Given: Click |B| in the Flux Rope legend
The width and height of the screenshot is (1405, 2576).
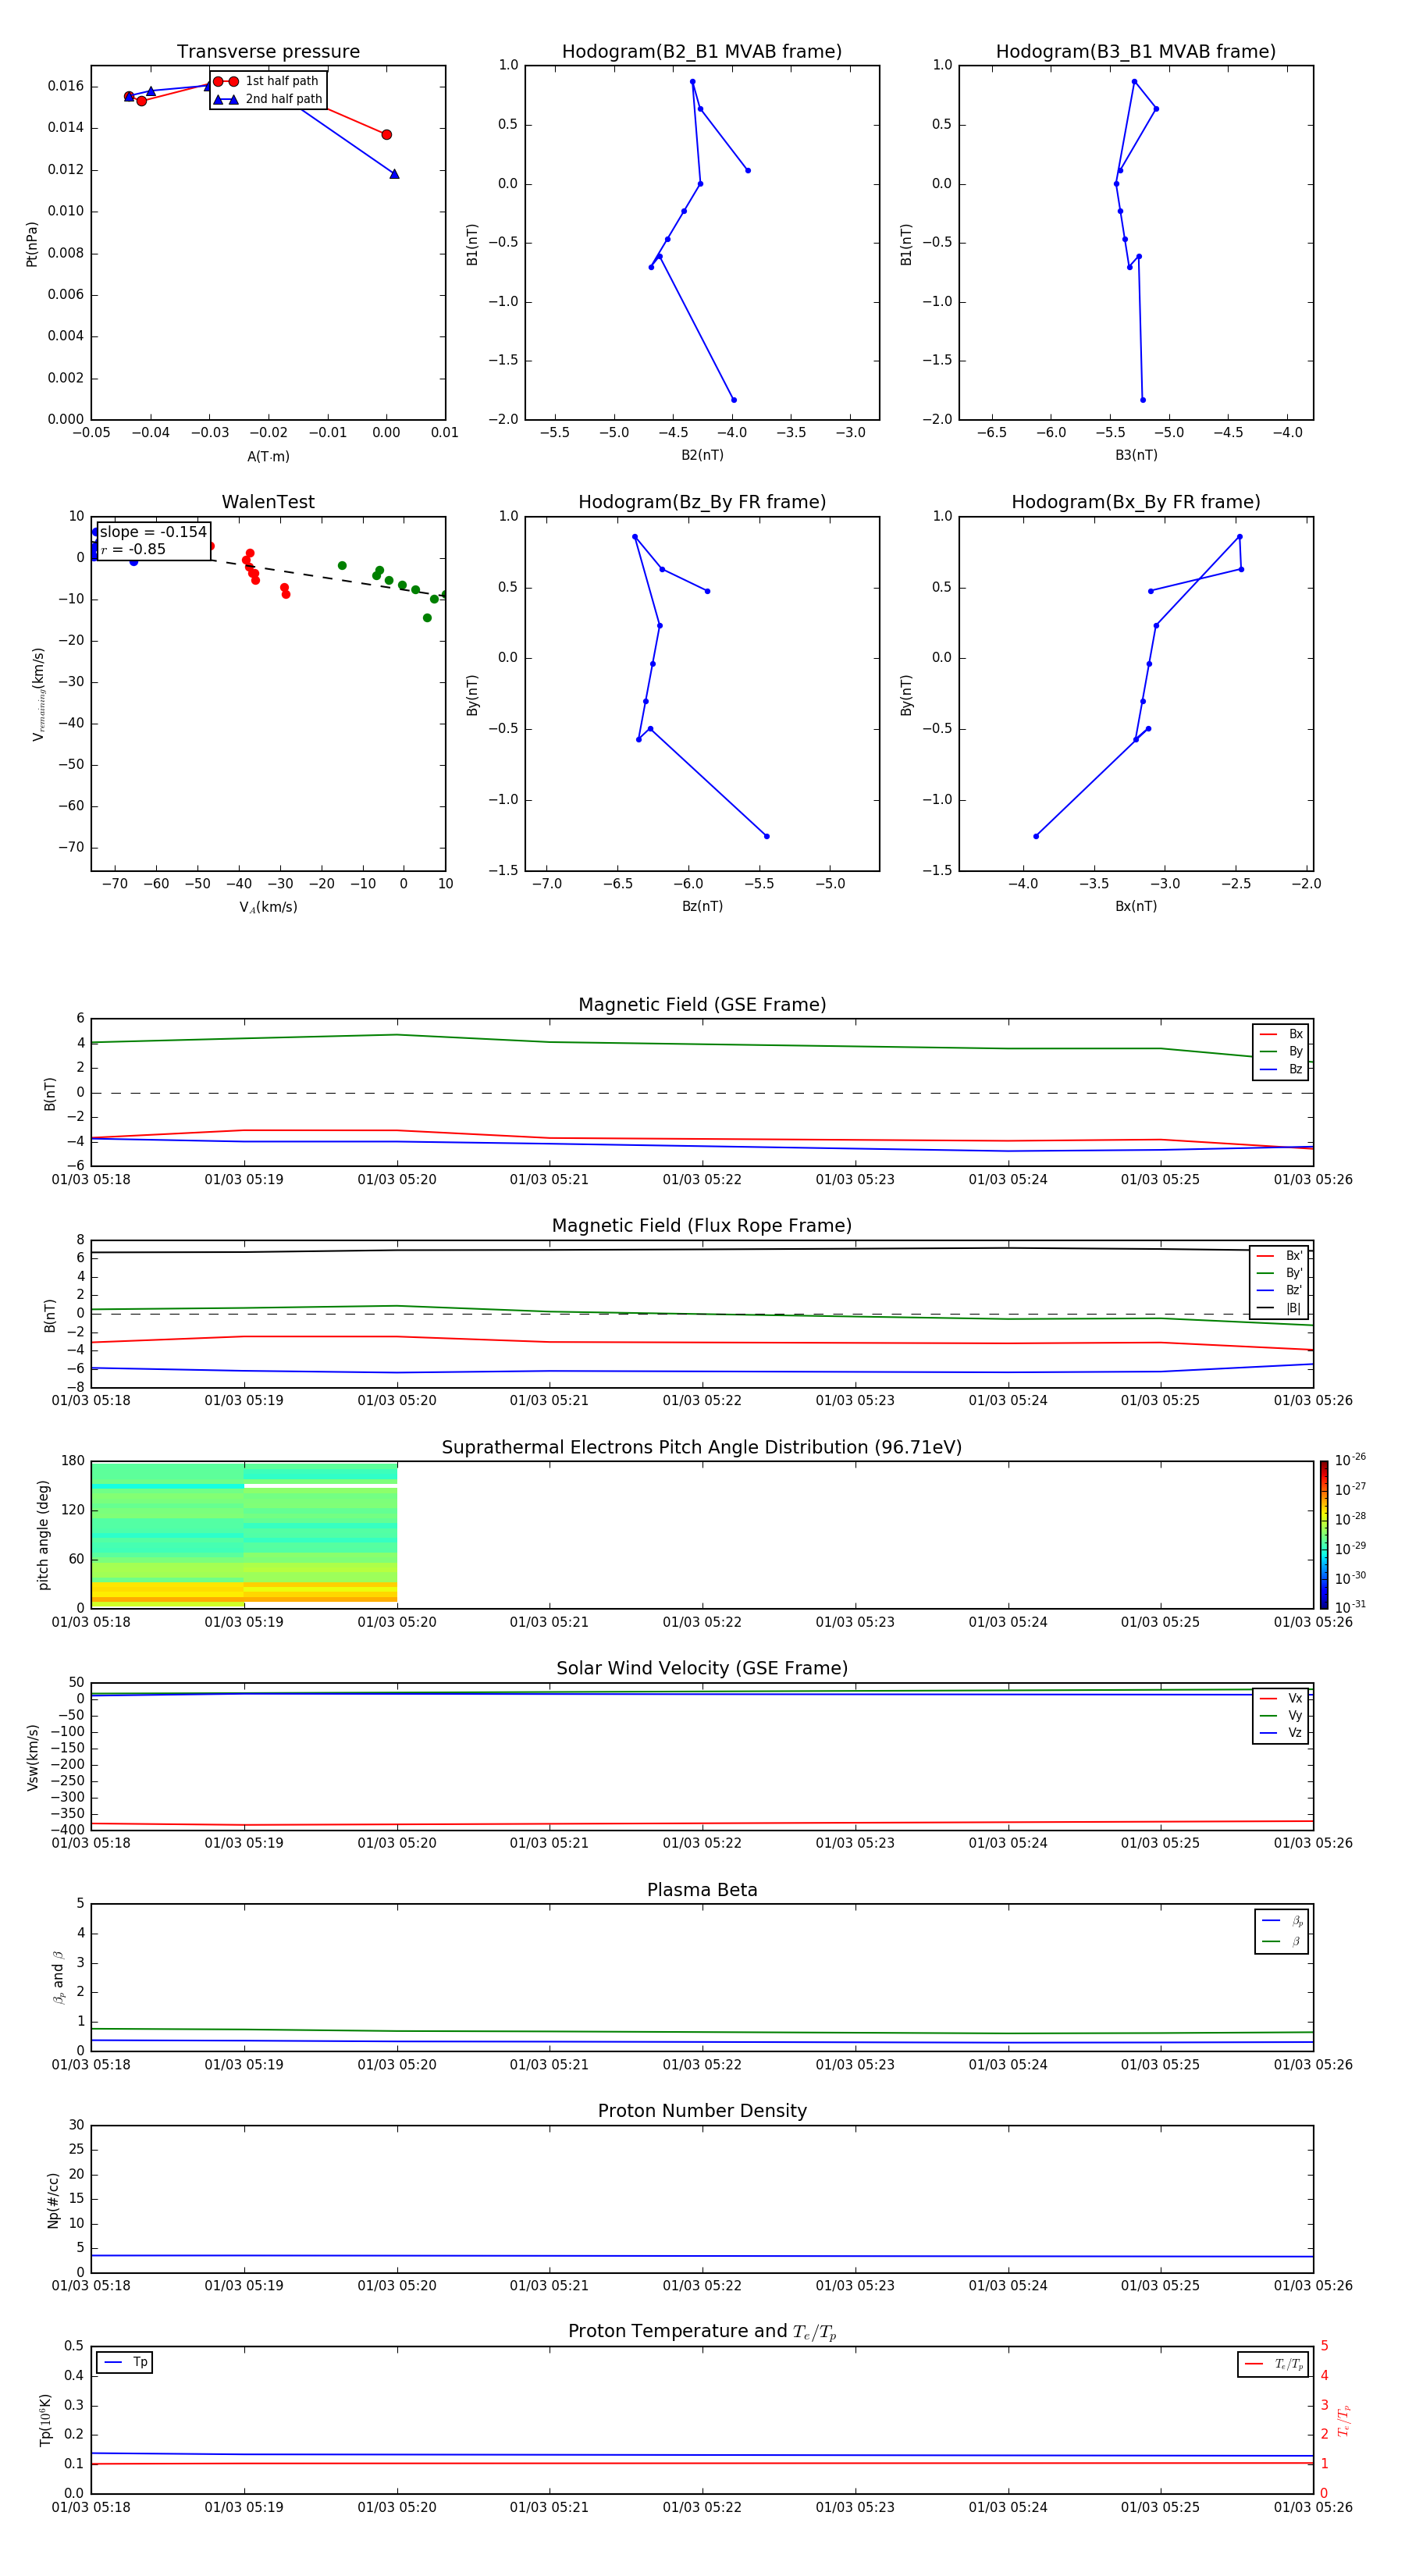Looking at the screenshot, I should point(1279,1308).
